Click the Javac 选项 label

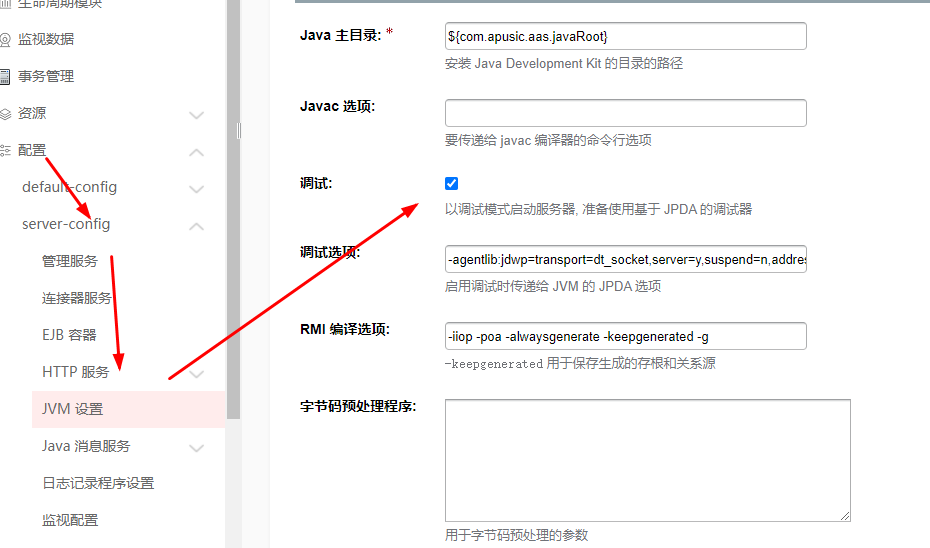pyautogui.click(x=337, y=106)
